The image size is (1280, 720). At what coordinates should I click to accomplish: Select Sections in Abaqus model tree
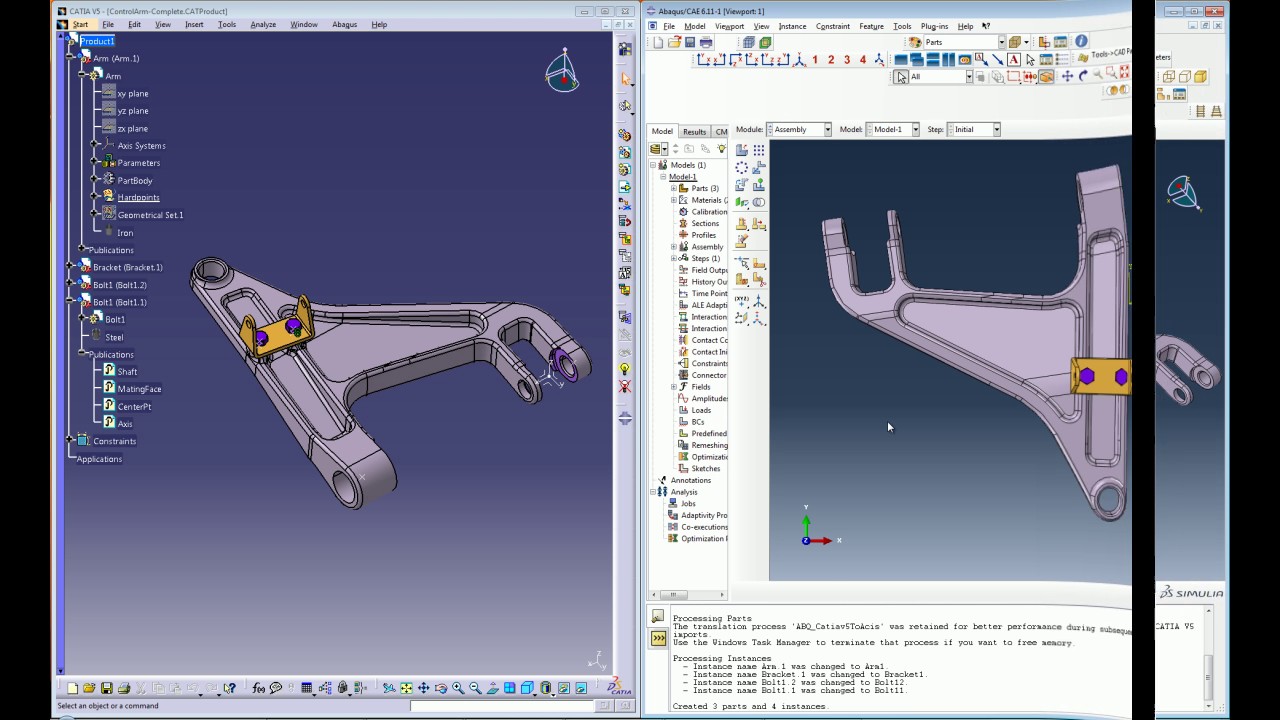(705, 223)
